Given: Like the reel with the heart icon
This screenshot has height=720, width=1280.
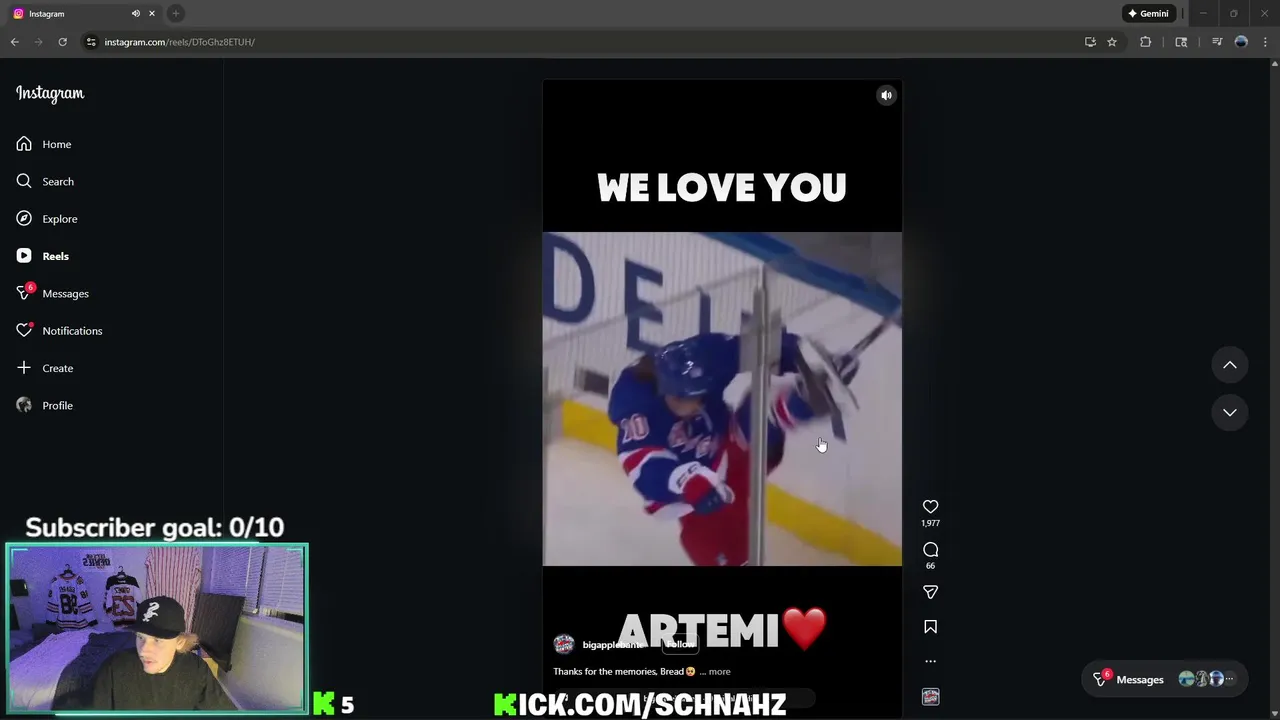Looking at the screenshot, I should click(x=930, y=507).
